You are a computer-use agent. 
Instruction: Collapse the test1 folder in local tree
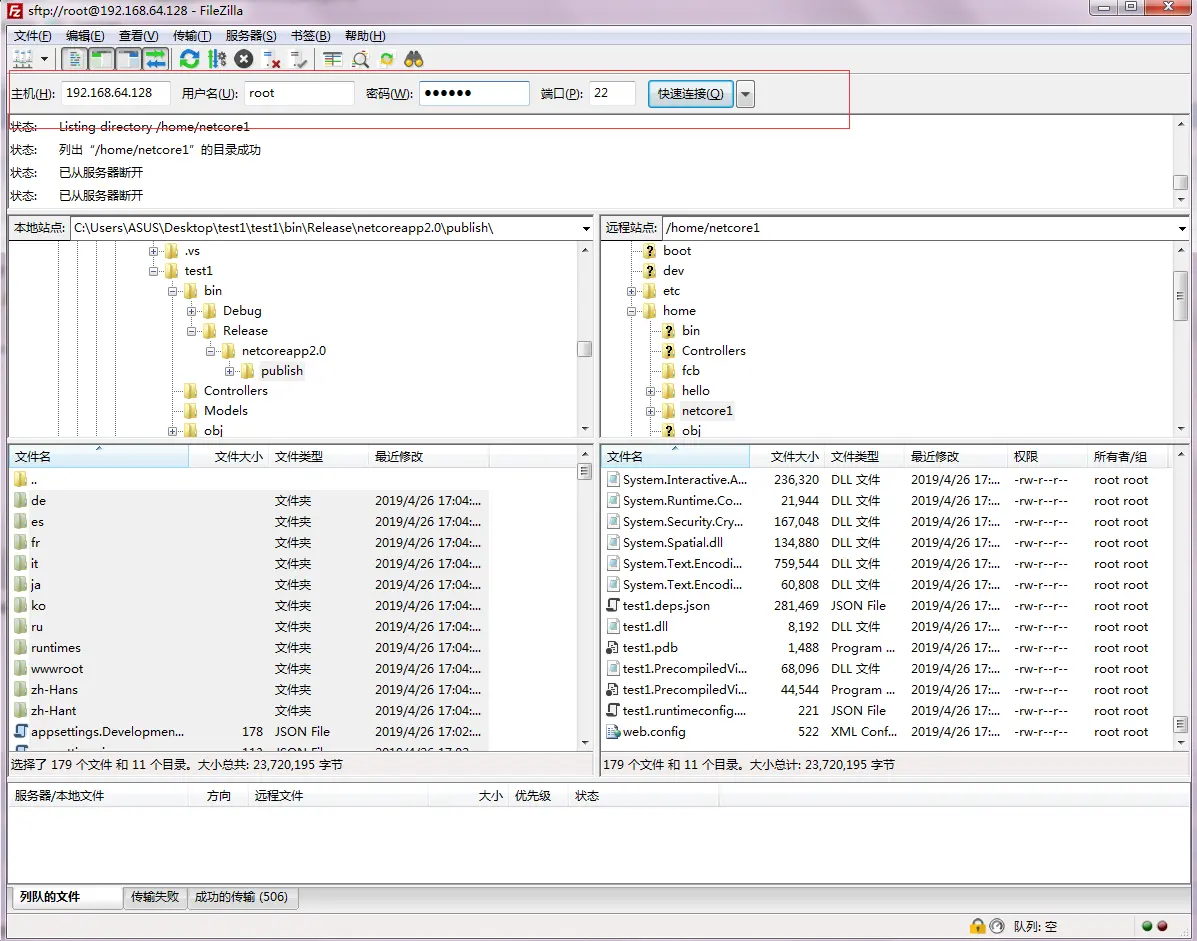[153, 271]
